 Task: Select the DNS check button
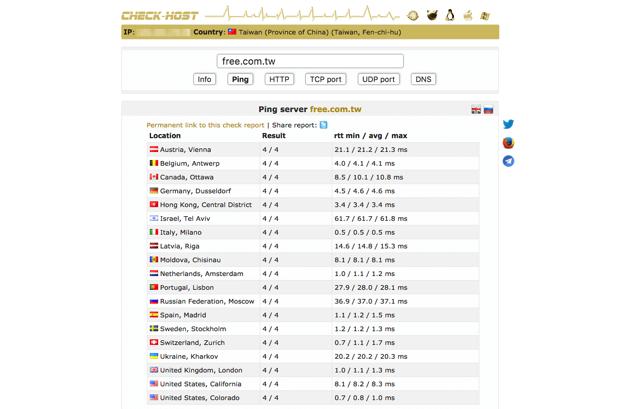[x=423, y=79]
